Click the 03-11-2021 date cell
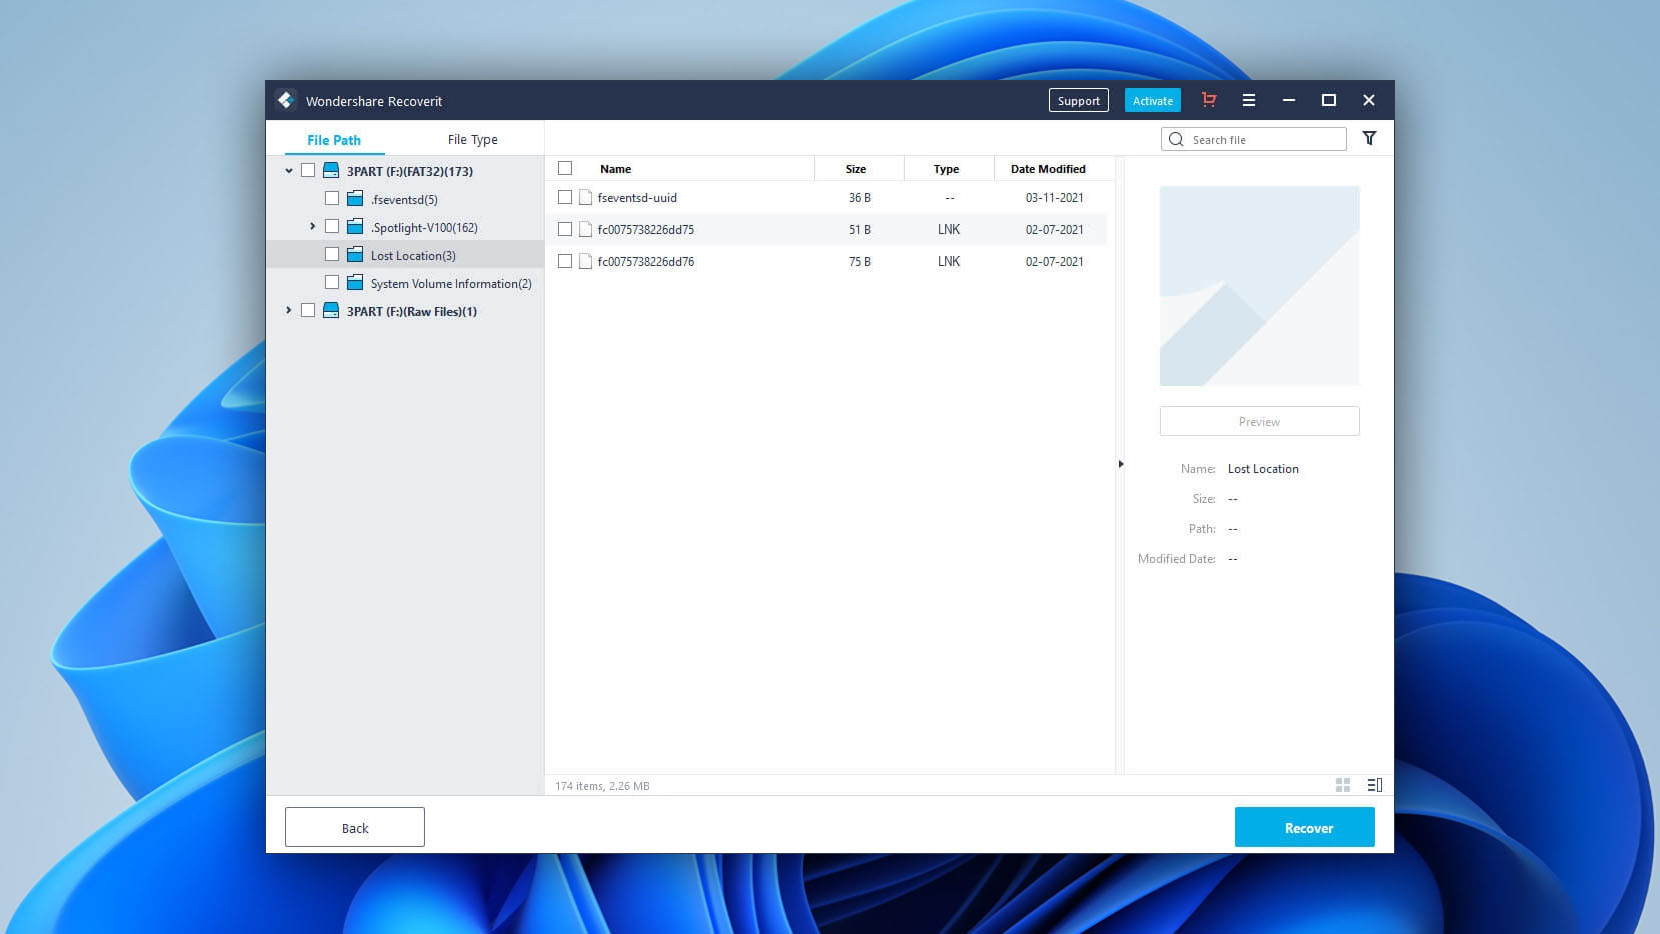1660x934 pixels. pyautogui.click(x=1054, y=198)
